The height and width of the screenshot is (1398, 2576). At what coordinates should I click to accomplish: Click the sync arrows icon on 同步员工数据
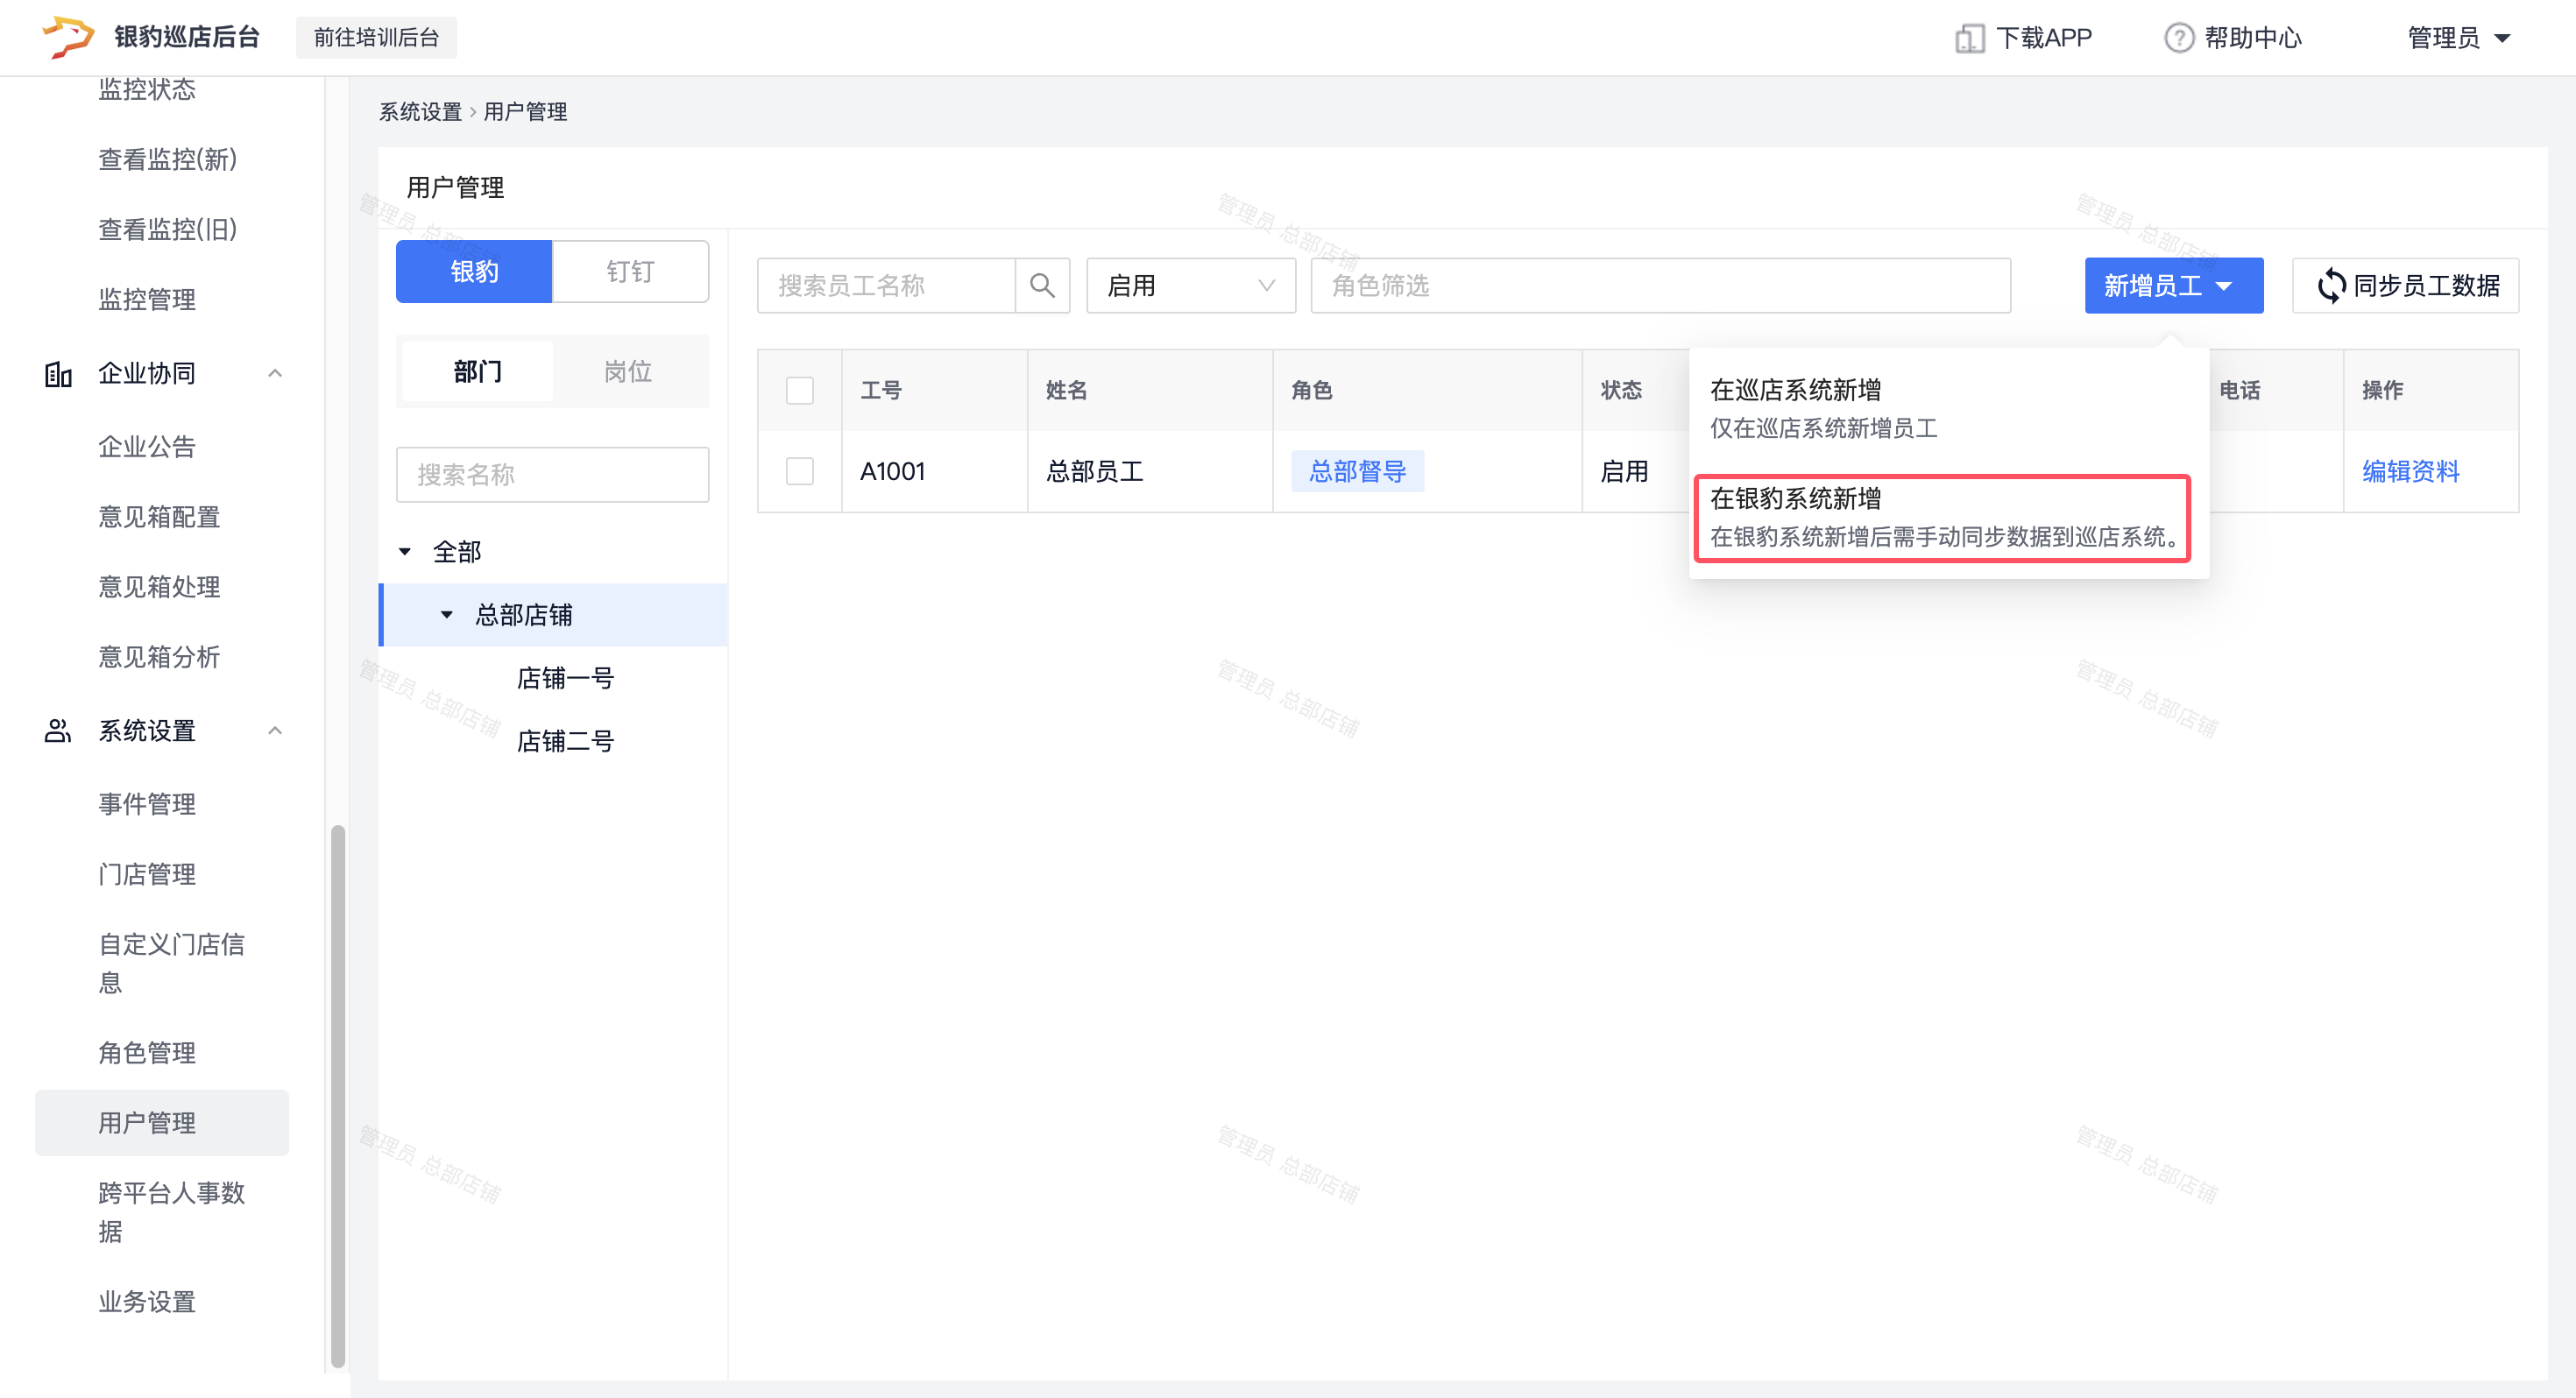(x=2331, y=286)
